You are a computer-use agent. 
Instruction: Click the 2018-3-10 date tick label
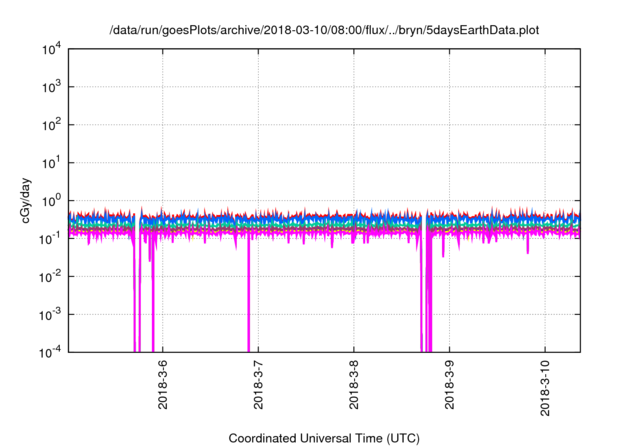coord(544,388)
